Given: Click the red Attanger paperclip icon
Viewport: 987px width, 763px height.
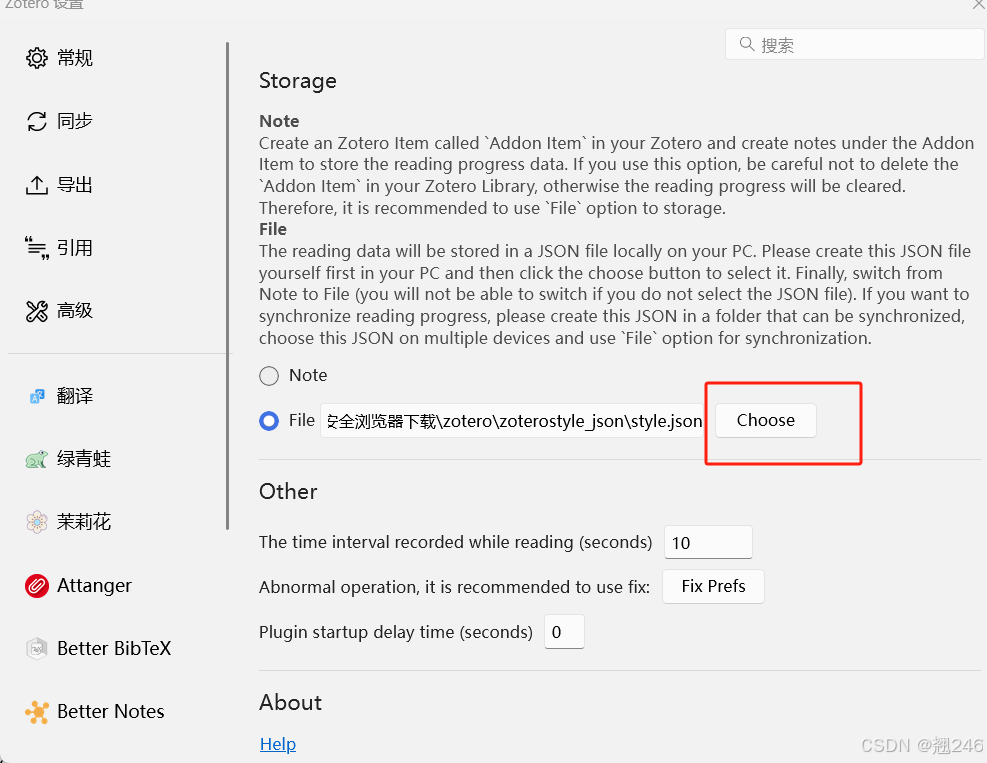Looking at the screenshot, I should [37, 585].
